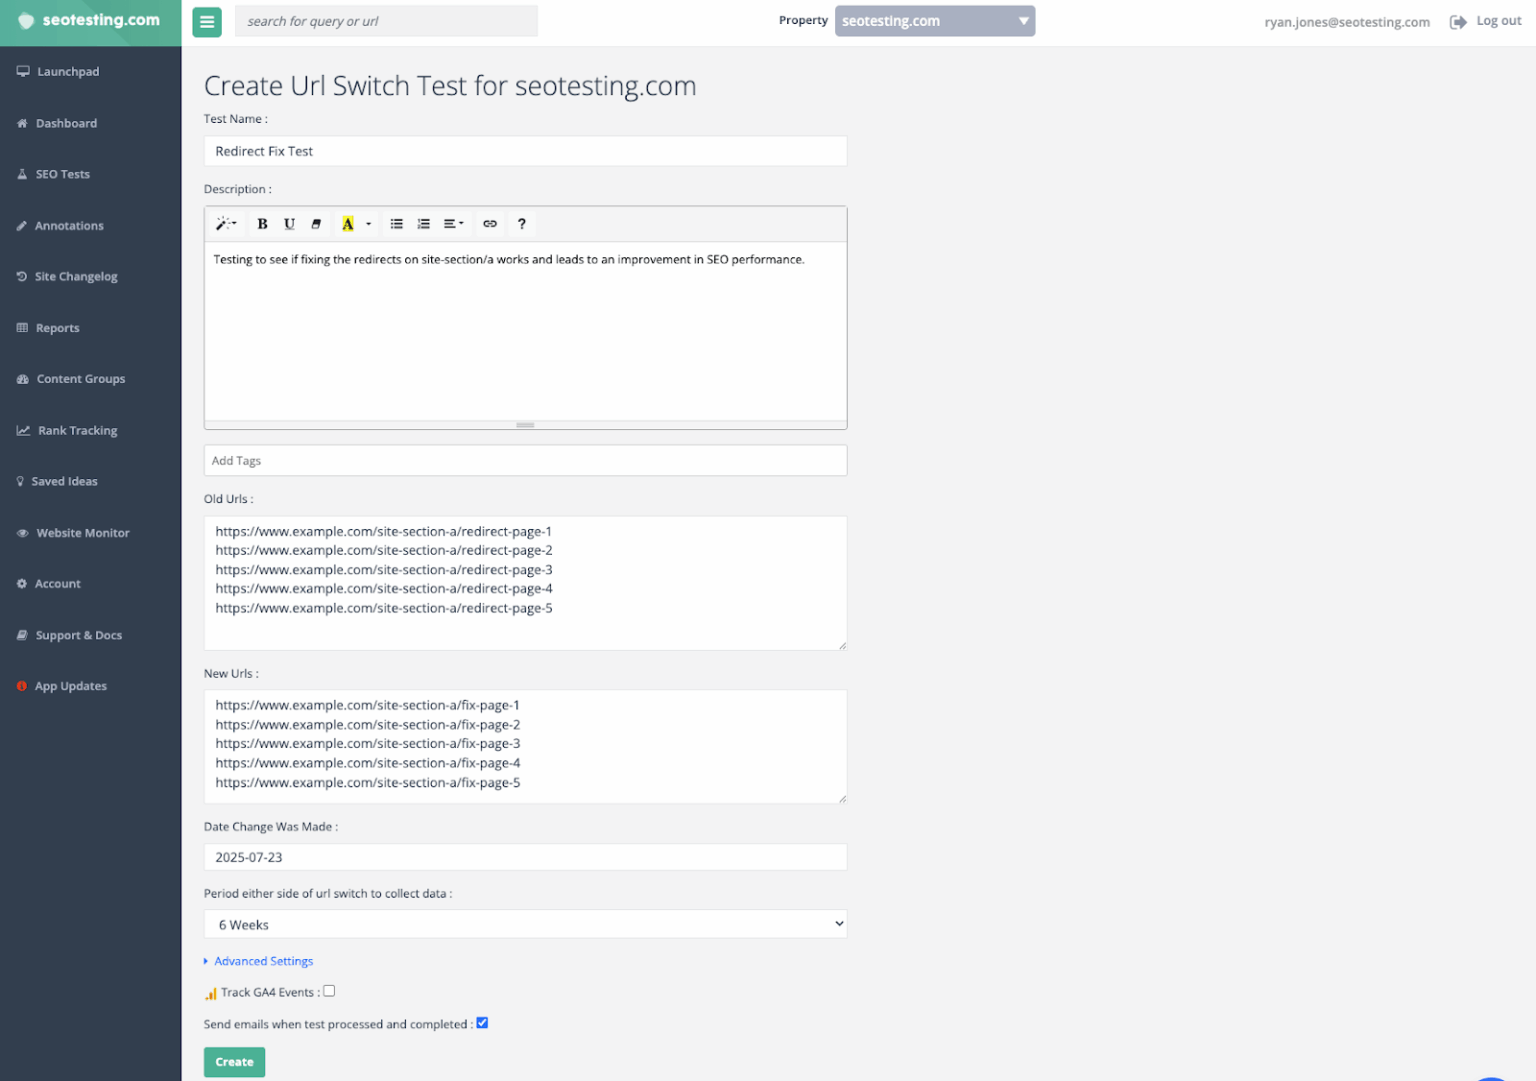This screenshot has height=1081, width=1536.
Task: Open the green hamburger menu icon
Action: [206, 20]
